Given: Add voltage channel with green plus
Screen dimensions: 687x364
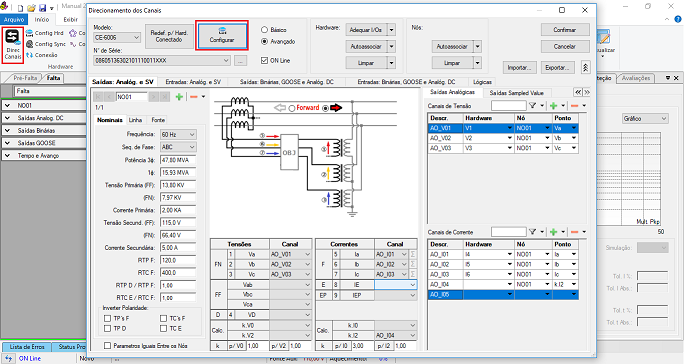Looking at the screenshot, I should [554, 106].
